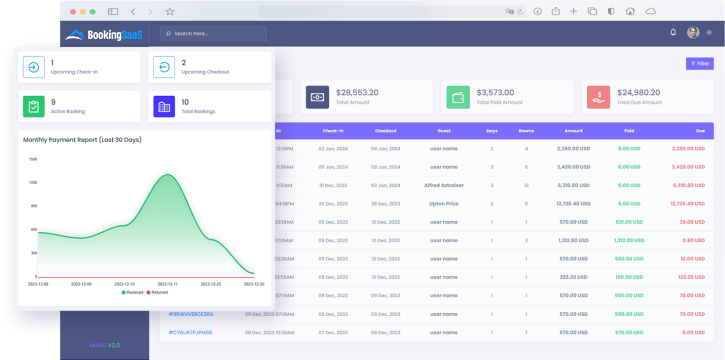The width and height of the screenshot is (725, 360).
Task: Toggle the Returned legend in chart
Action: click(158, 293)
